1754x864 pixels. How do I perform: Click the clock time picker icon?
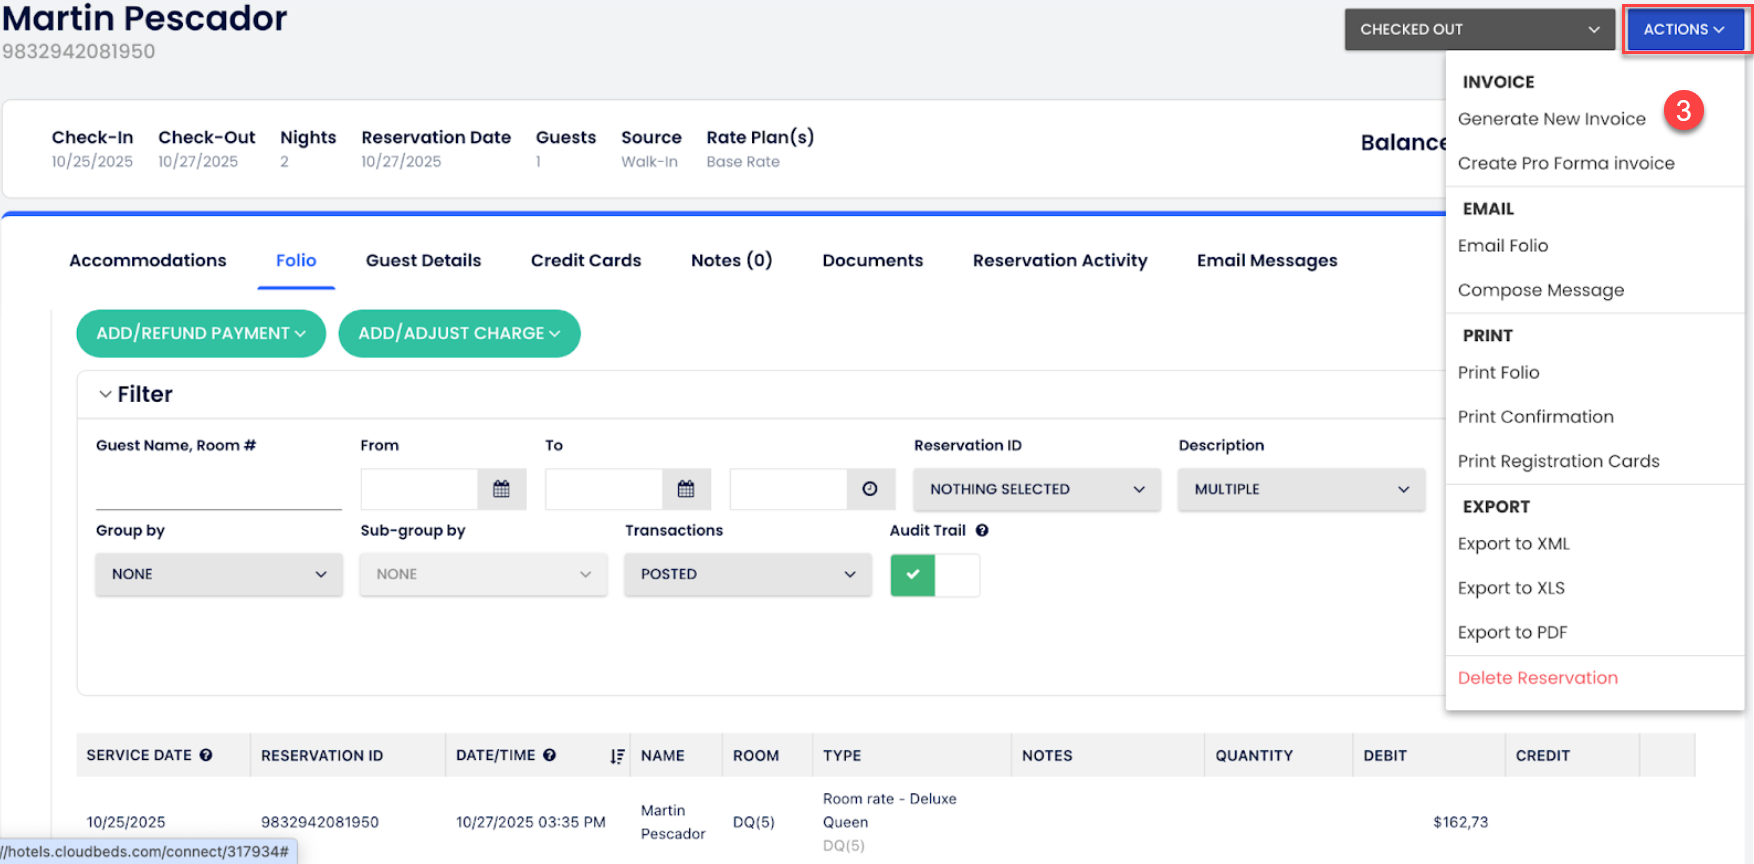pyautogui.click(x=870, y=489)
